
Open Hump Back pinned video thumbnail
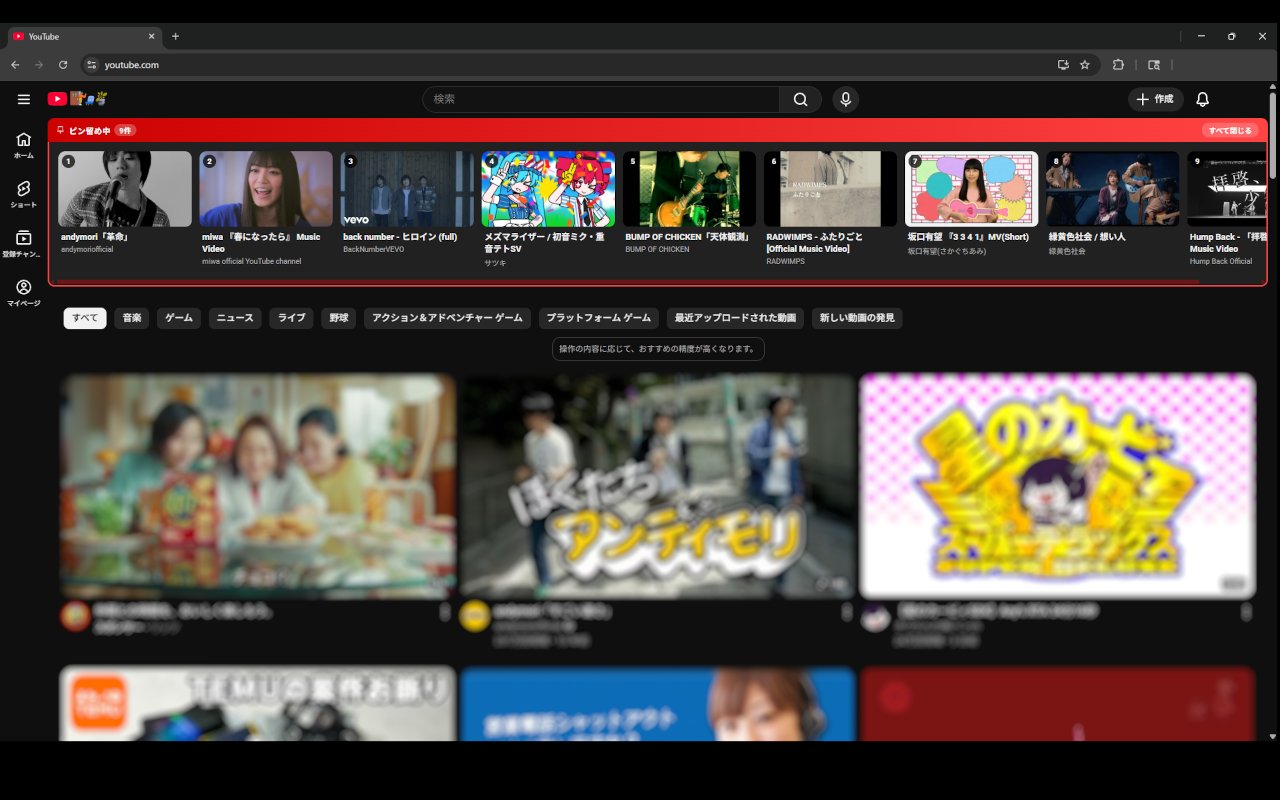[x=1227, y=189]
